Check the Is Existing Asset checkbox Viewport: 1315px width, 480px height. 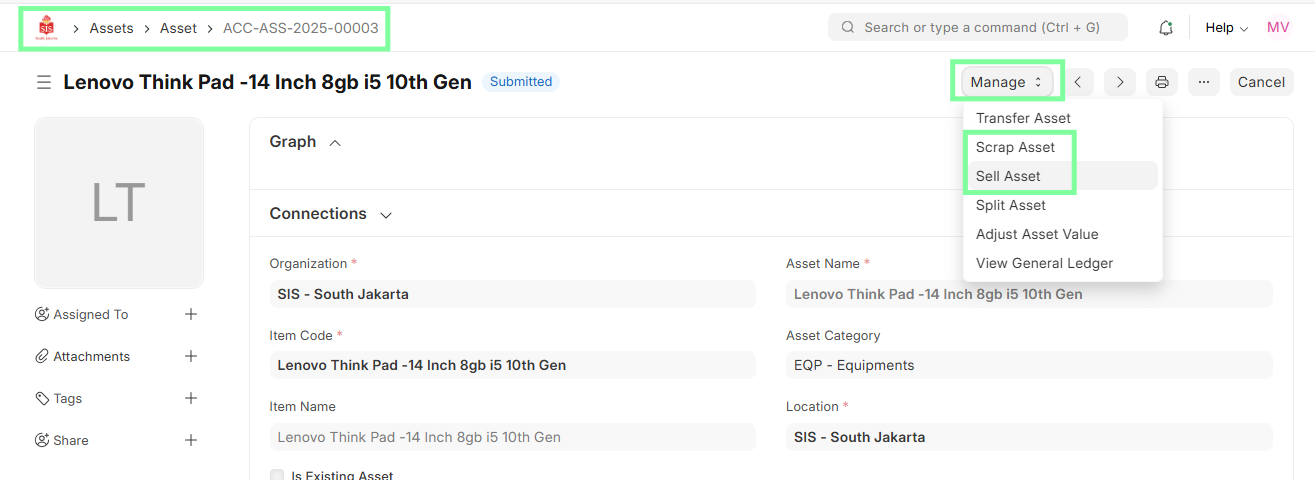(277, 475)
